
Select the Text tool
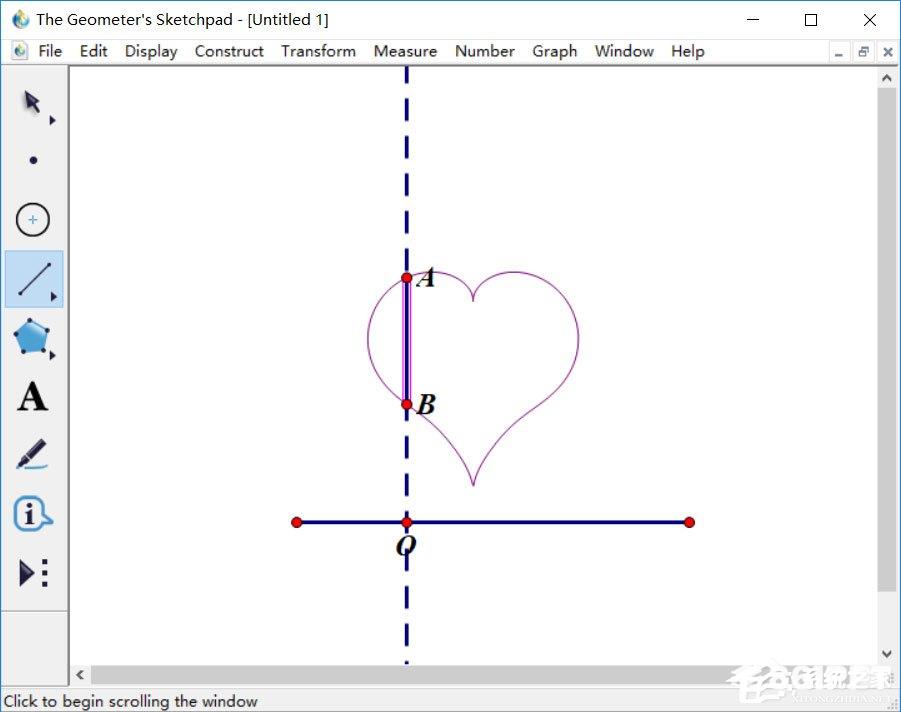(32, 397)
